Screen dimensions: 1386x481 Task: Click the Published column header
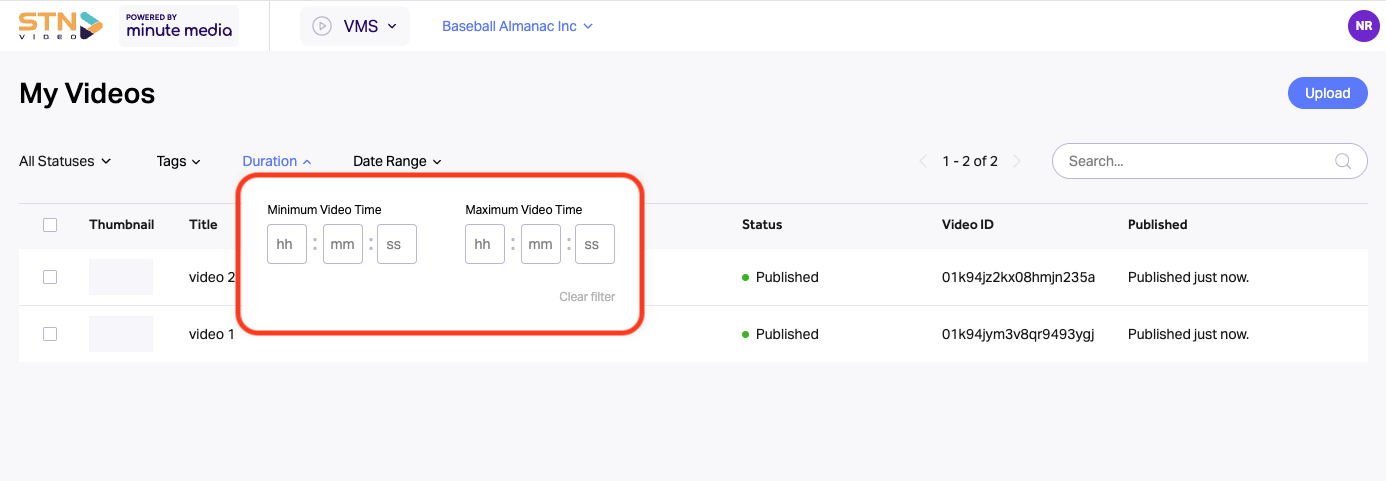[x=1158, y=225]
